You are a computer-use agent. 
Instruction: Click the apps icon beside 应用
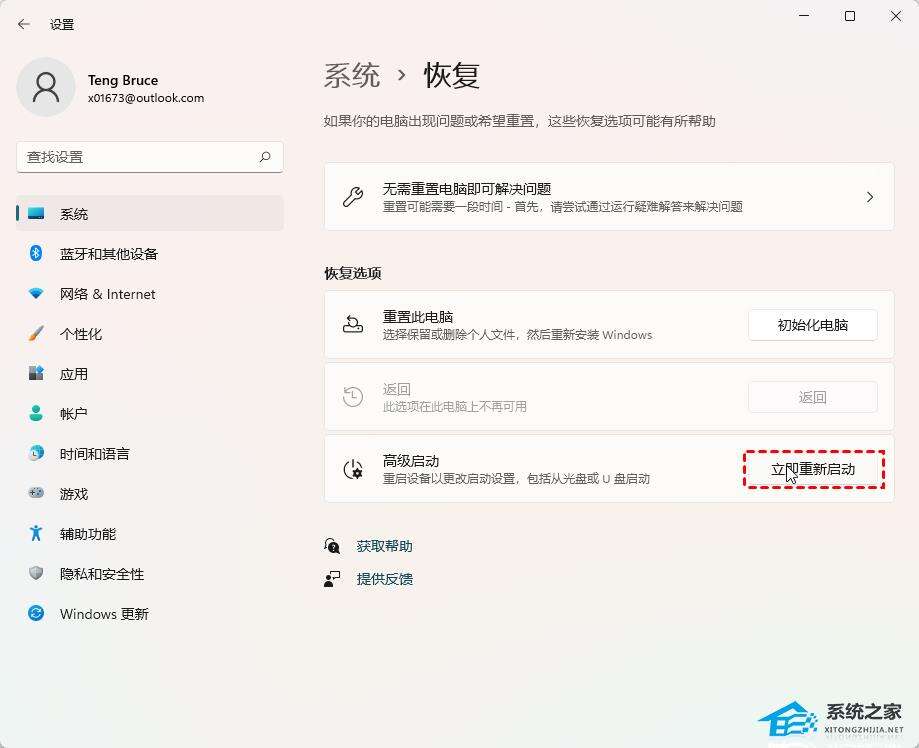[36, 373]
